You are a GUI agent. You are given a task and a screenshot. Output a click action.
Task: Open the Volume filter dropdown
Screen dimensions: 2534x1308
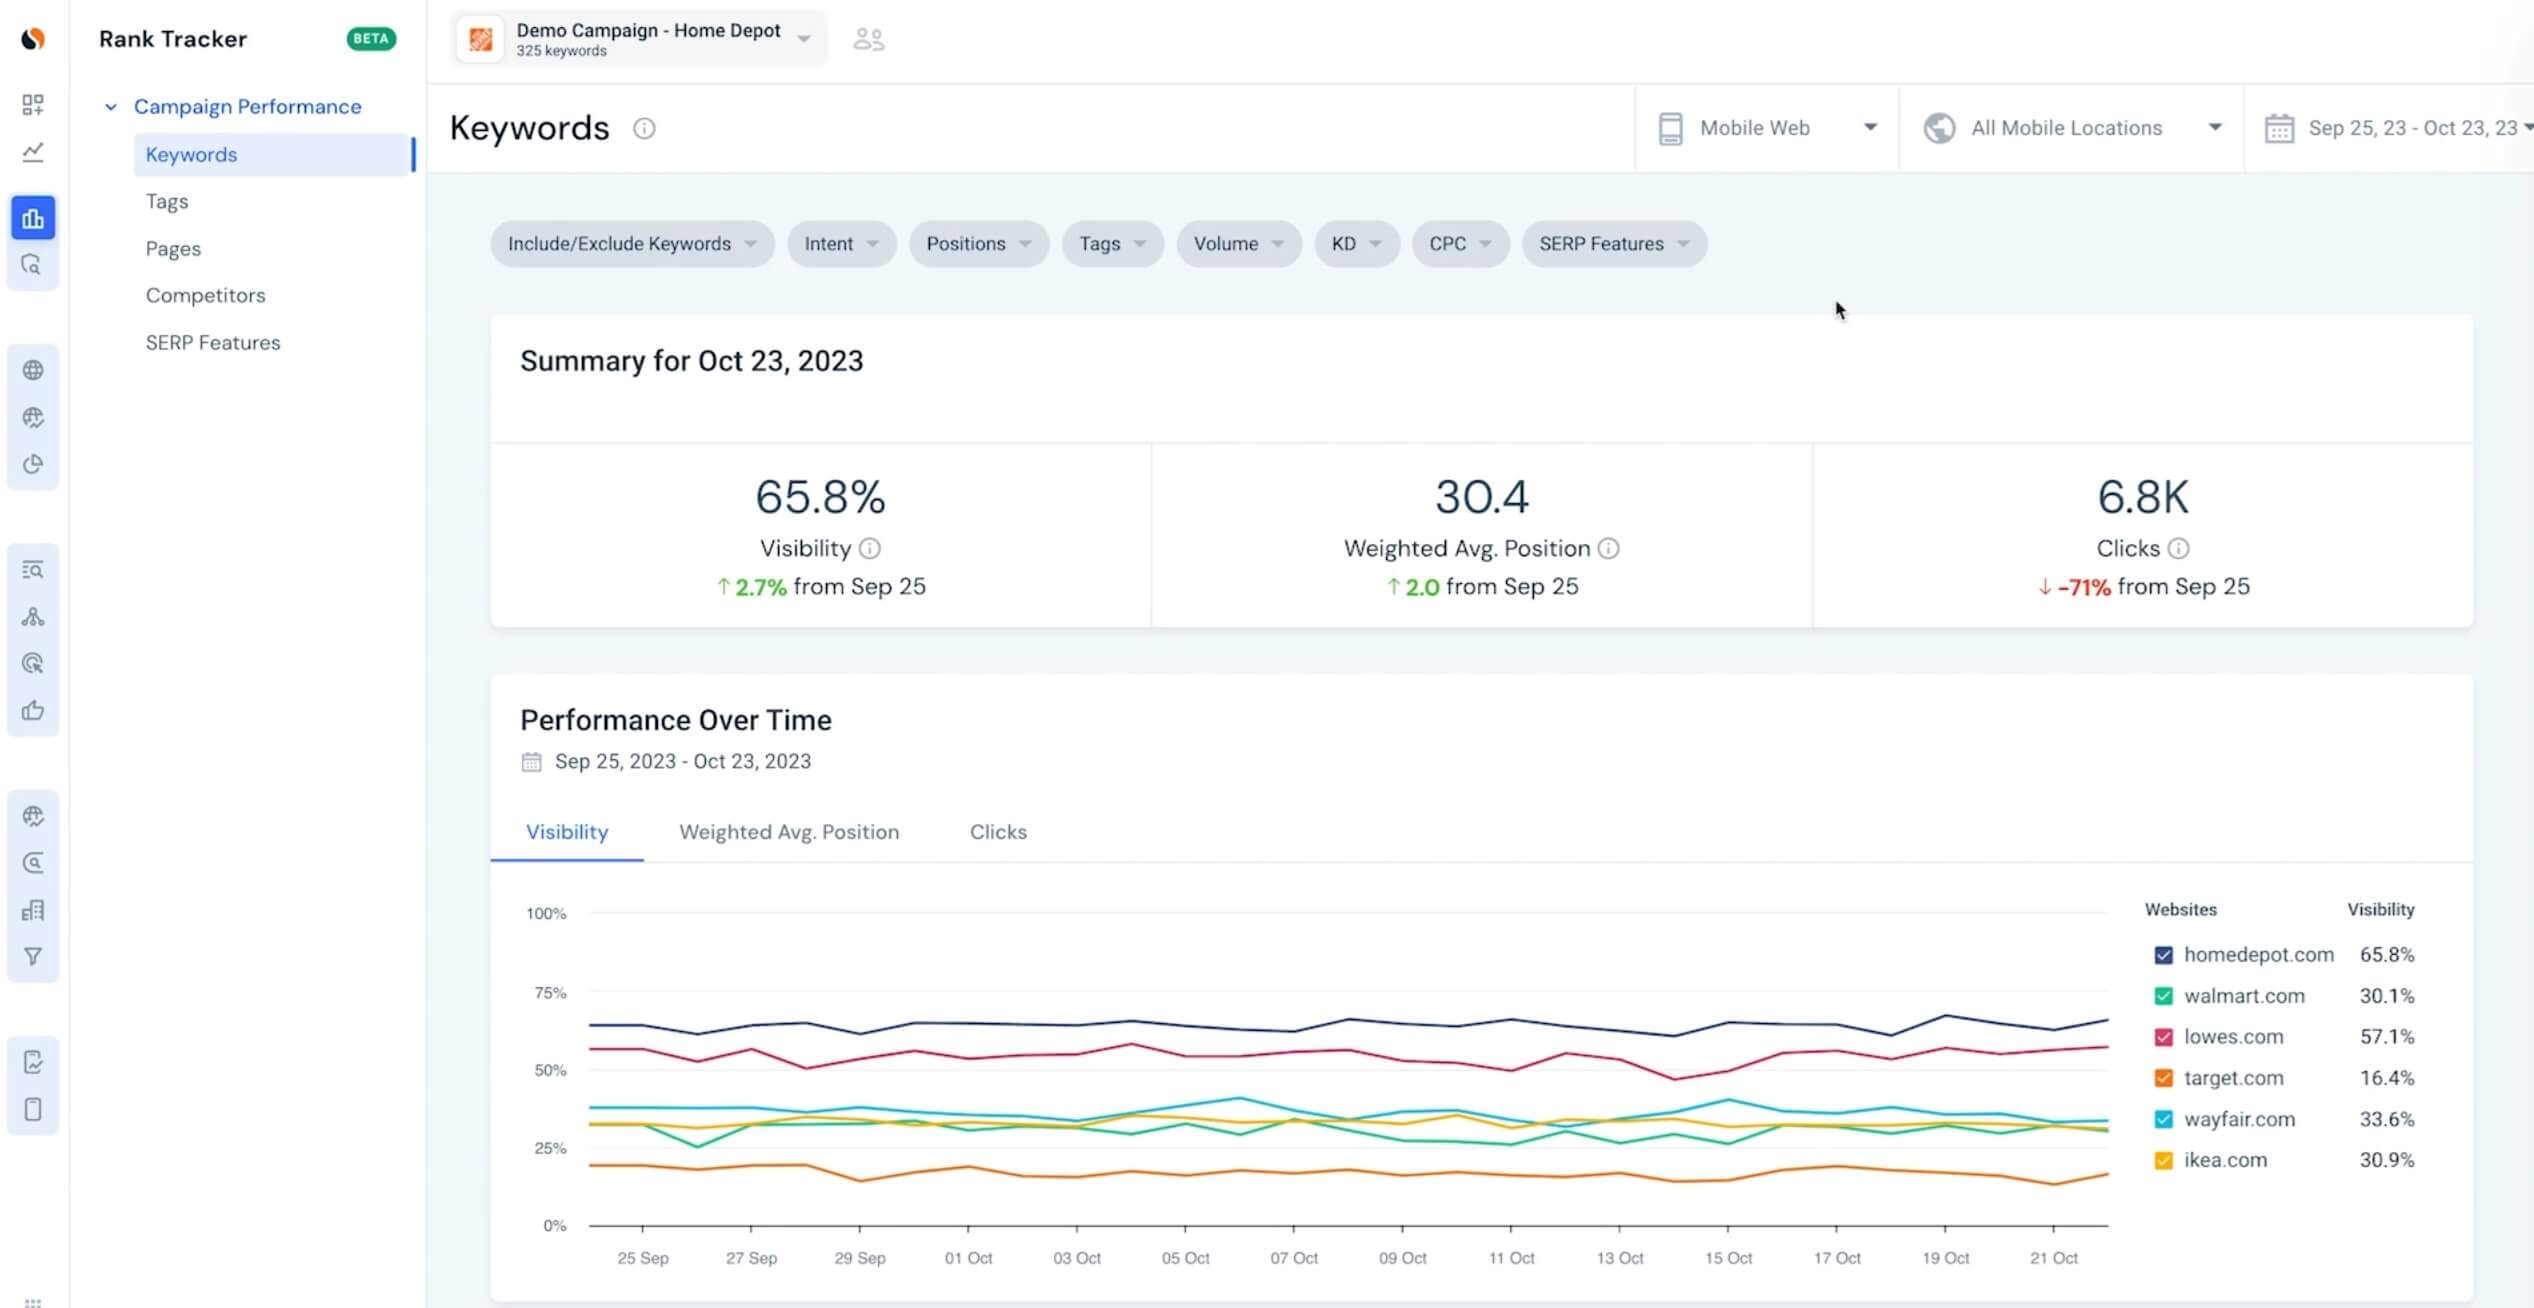click(1238, 244)
